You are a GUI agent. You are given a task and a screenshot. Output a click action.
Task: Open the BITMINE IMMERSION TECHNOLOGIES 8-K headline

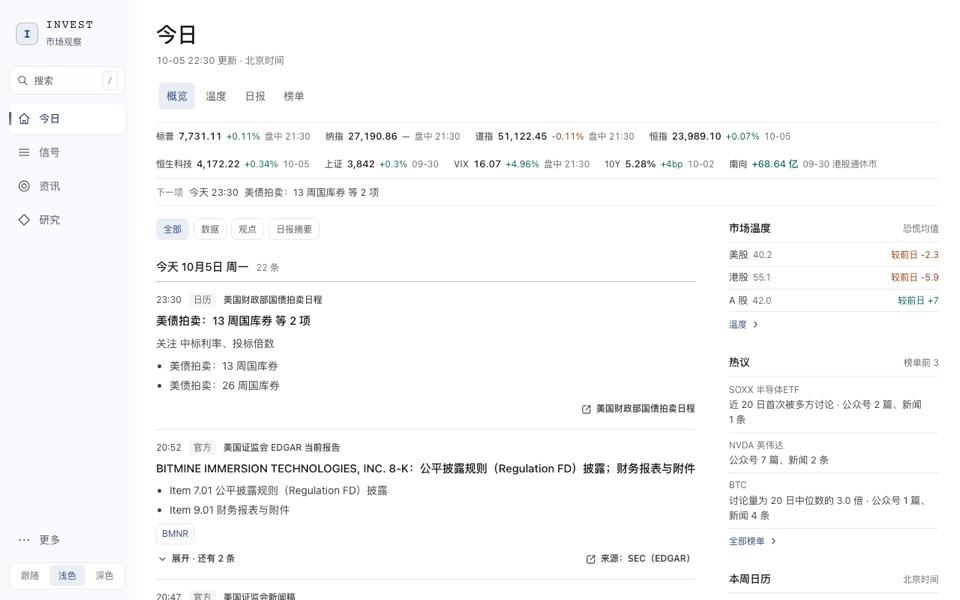pyautogui.click(x=426, y=468)
